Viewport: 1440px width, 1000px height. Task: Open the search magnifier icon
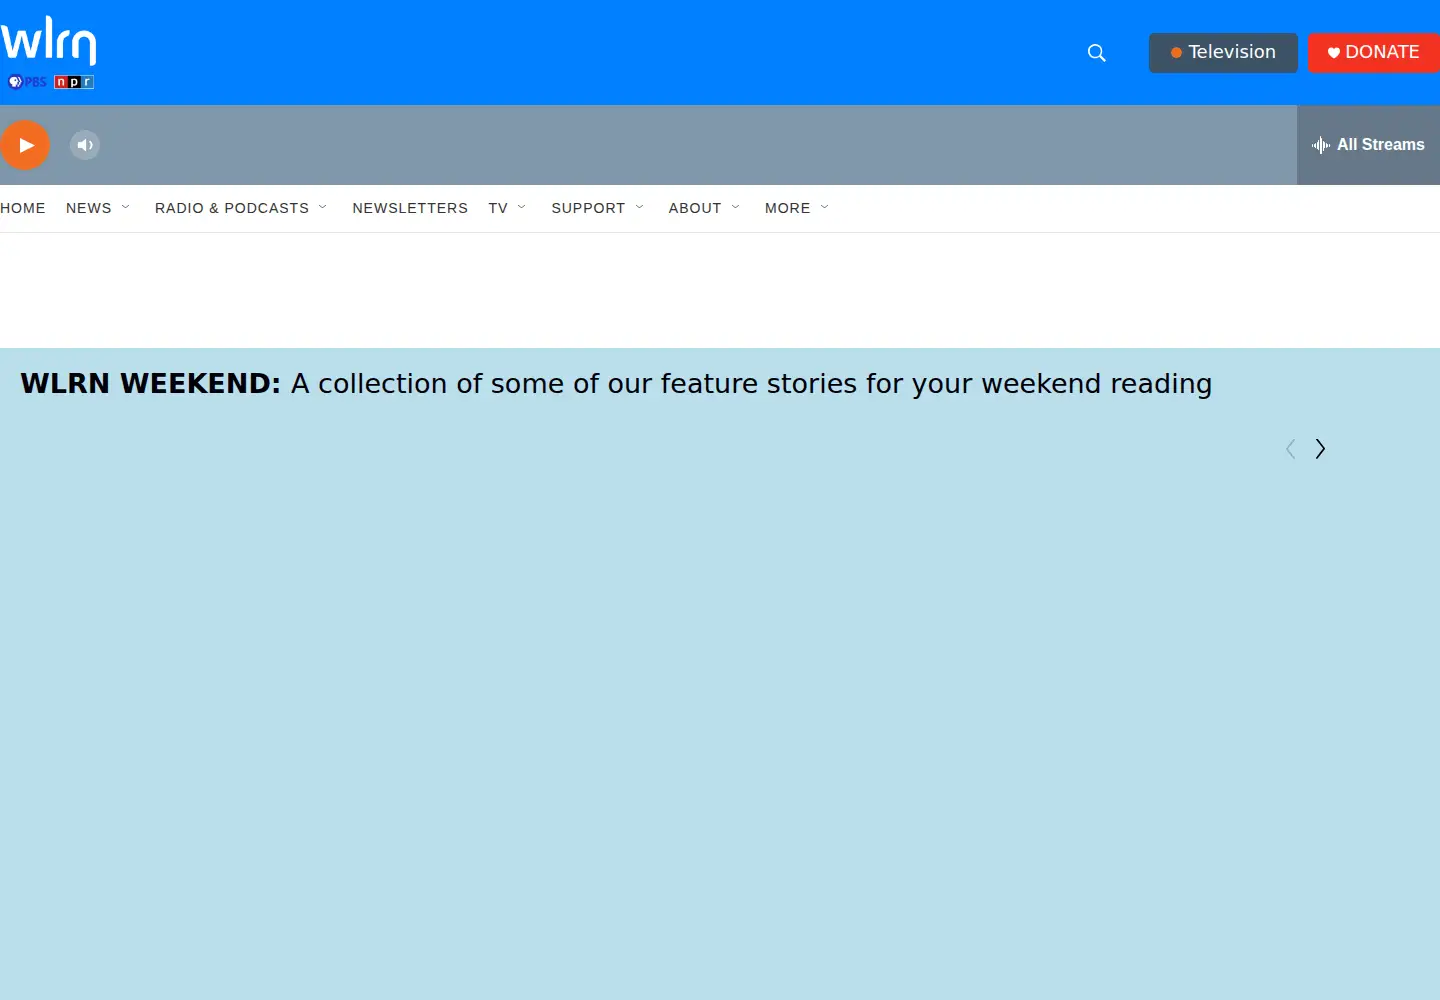(1097, 53)
